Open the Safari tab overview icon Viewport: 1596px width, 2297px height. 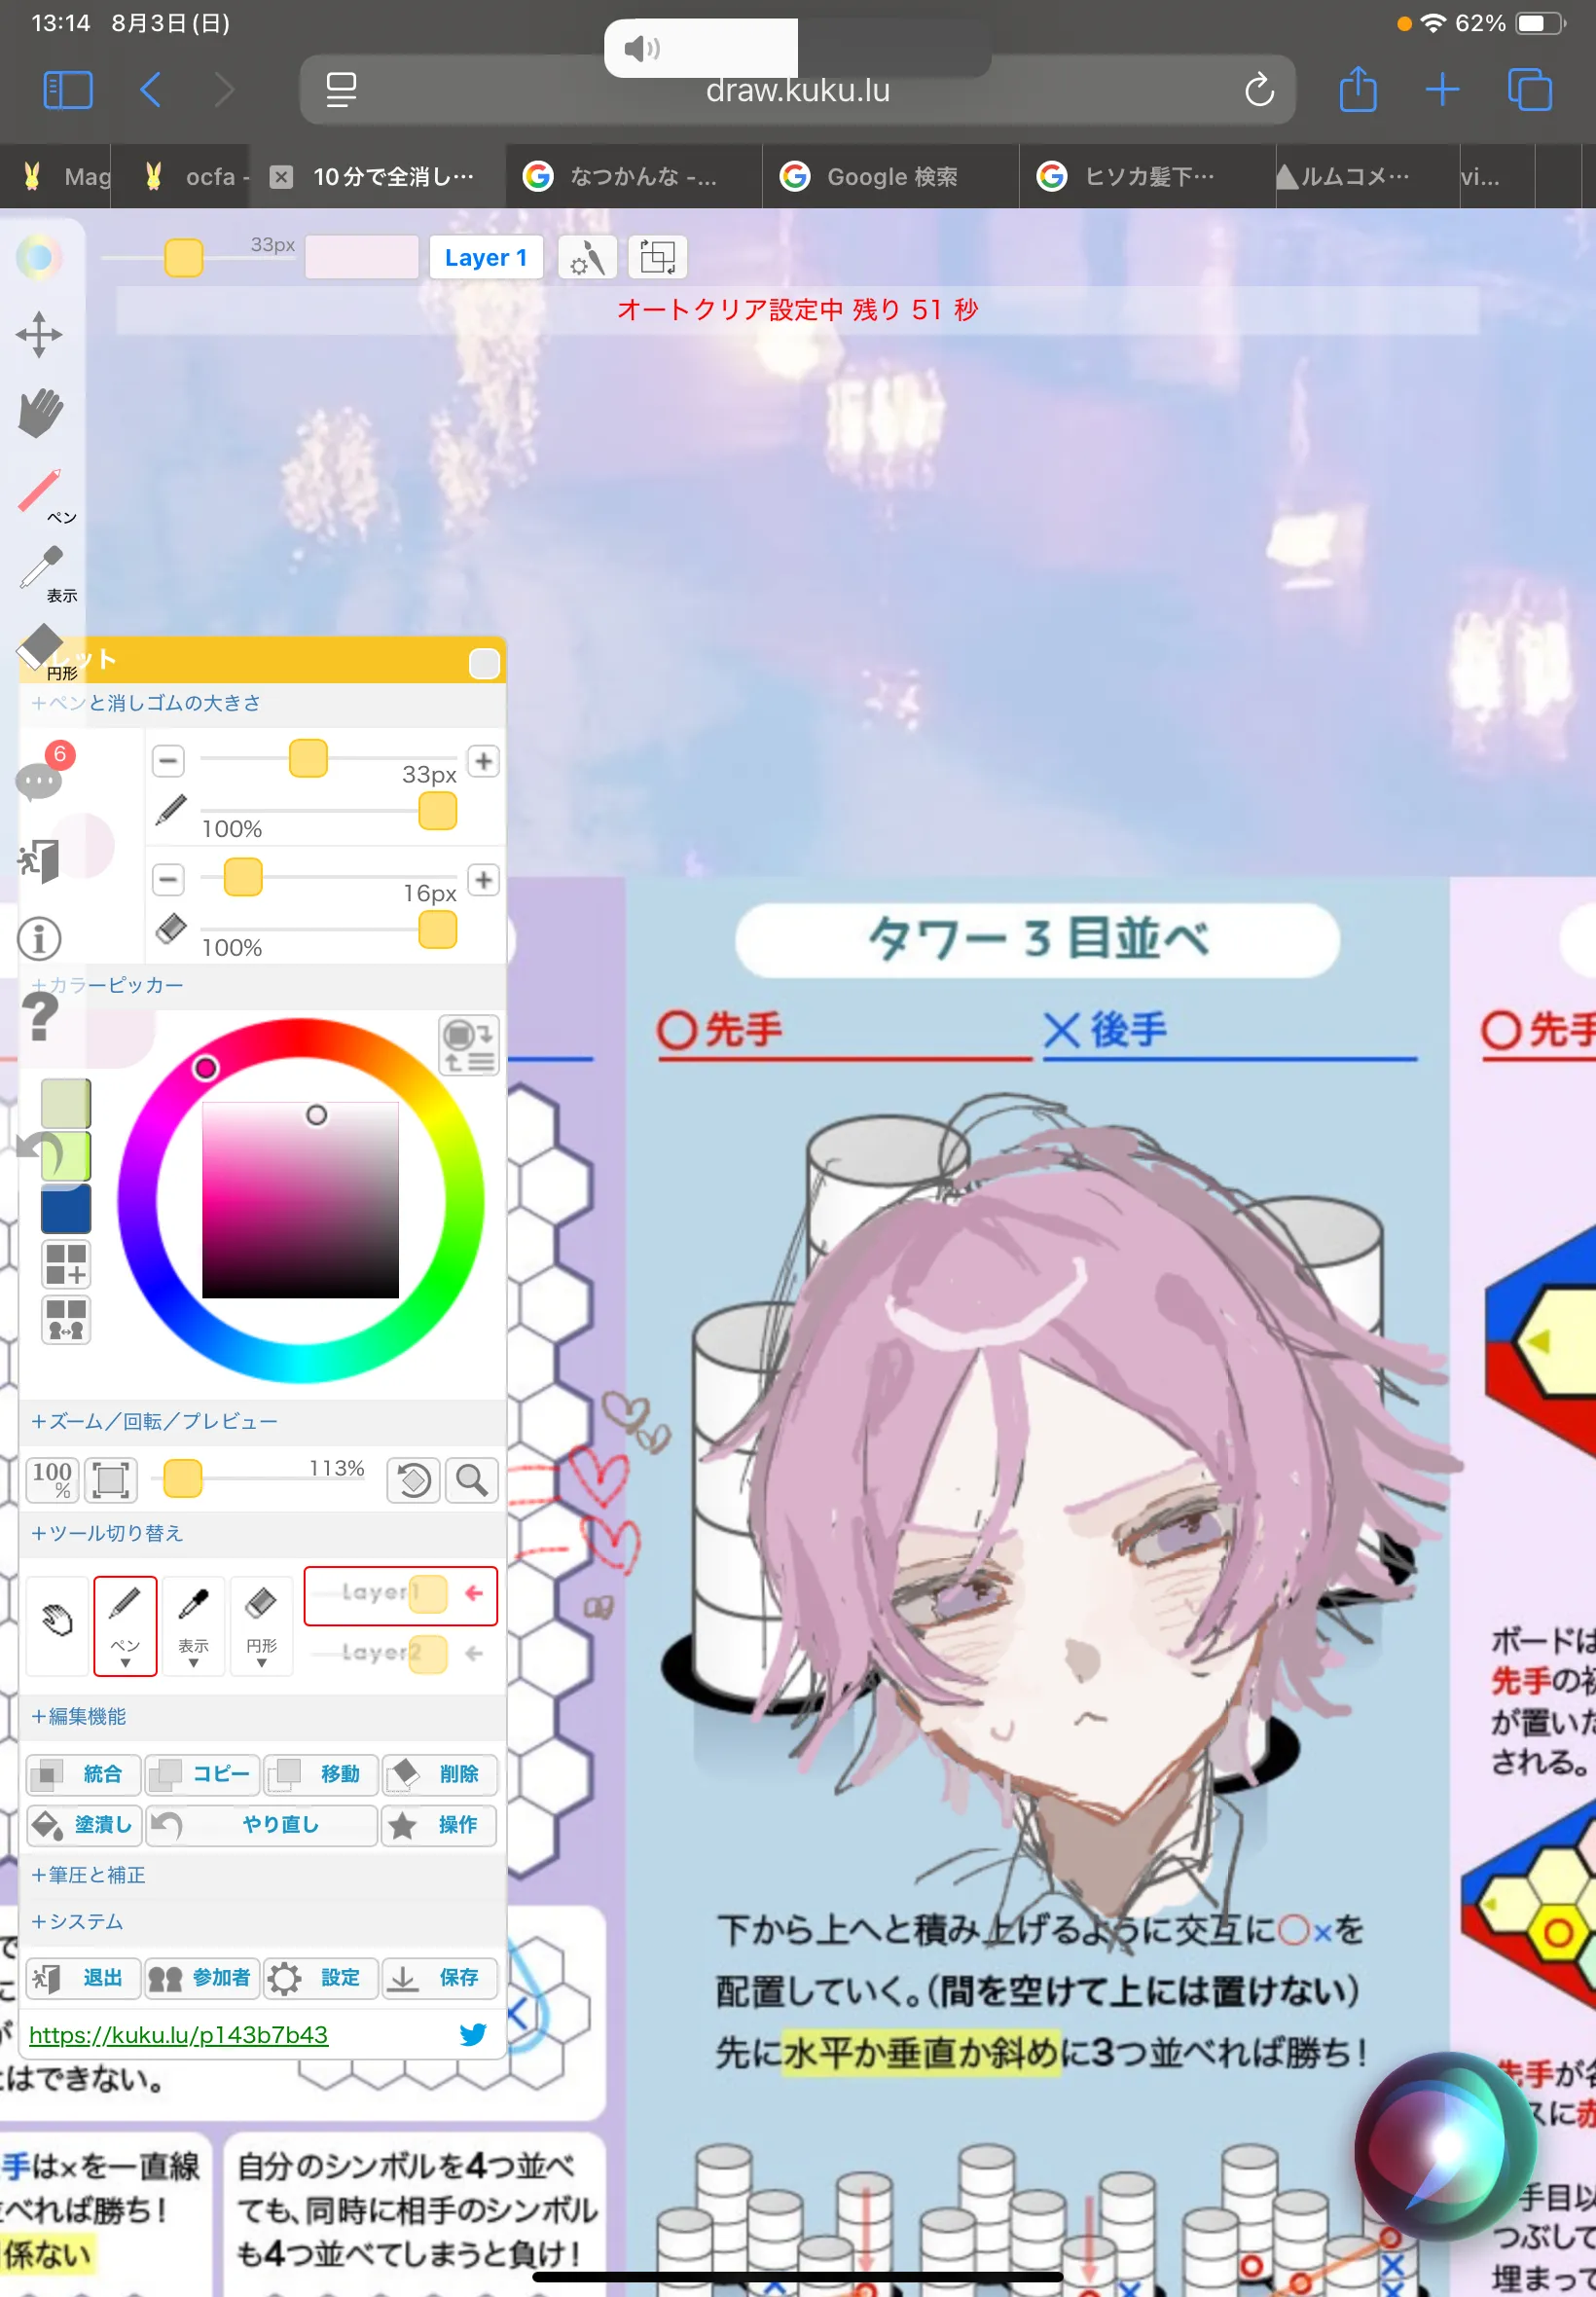tap(1529, 90)
